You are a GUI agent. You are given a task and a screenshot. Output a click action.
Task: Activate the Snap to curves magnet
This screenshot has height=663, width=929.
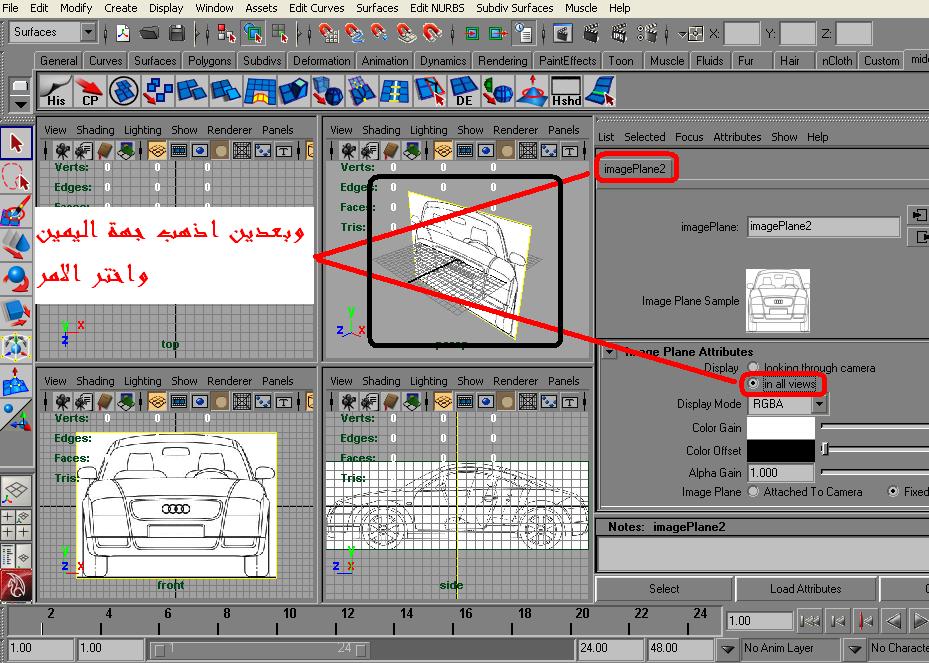[354, 33]
